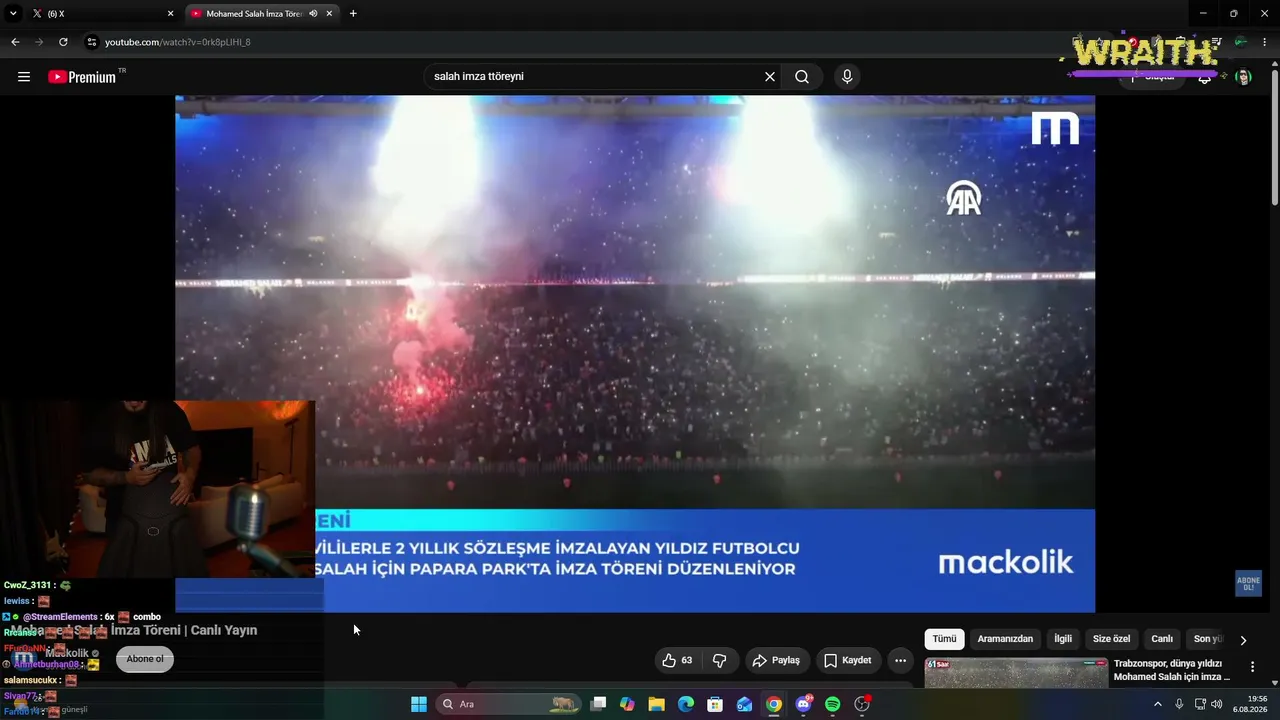Select the Tümü filter chip
The width and height of the screenshot is (1280, 720).
point(944,639)
